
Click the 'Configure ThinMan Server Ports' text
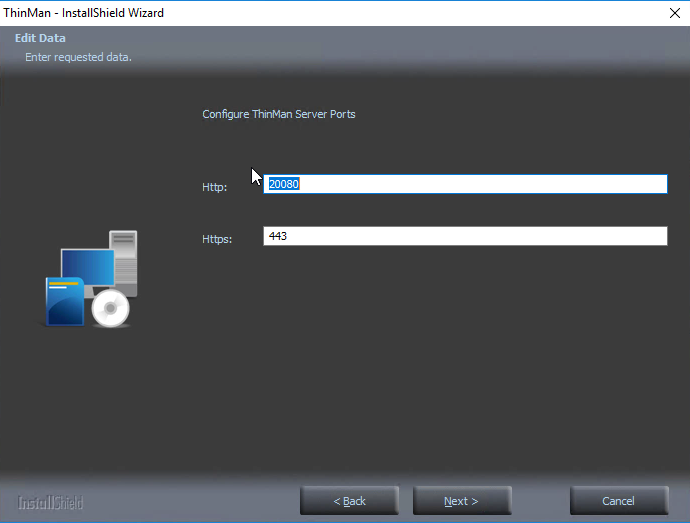click(279, 114)
